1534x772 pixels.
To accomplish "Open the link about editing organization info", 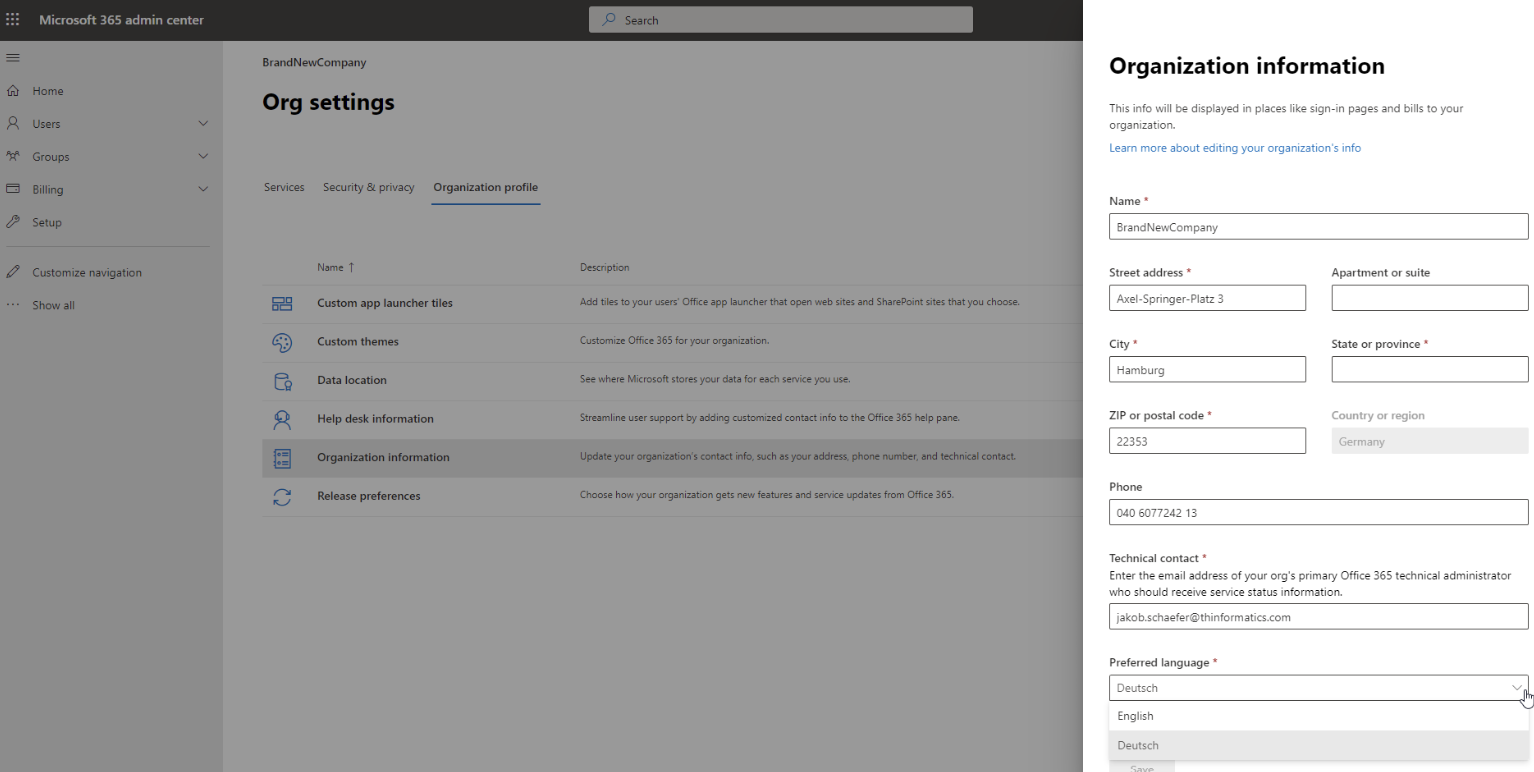I will click(1234, 148).
